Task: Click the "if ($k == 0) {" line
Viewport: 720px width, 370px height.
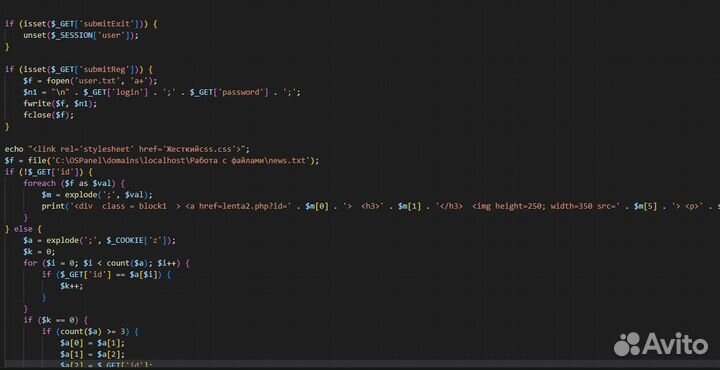Action: coord(56,320)
